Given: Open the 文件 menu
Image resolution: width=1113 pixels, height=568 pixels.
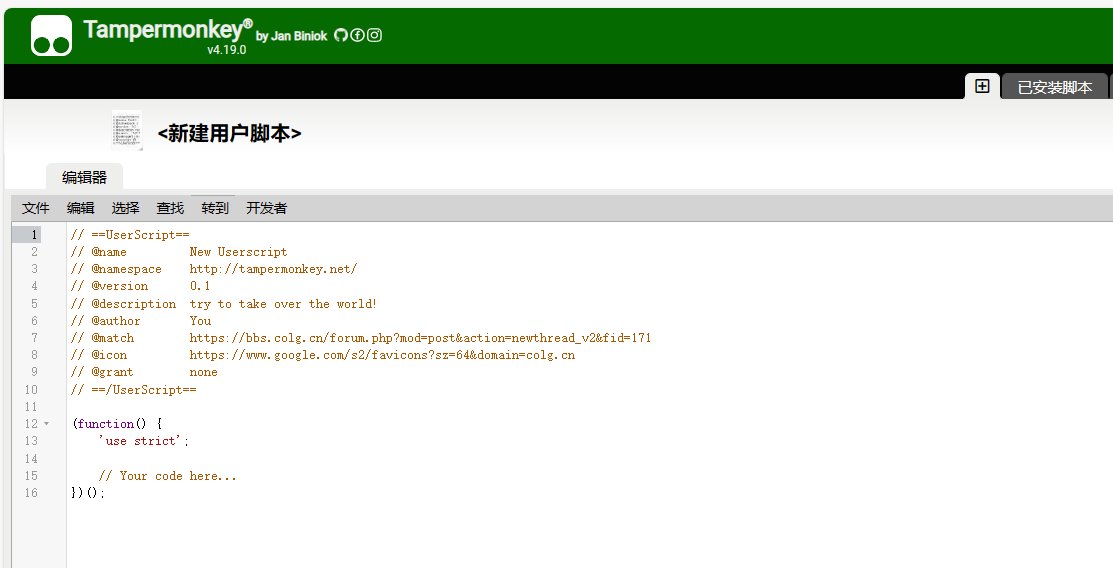Looking at the screenshot, I should pos(35,208).
